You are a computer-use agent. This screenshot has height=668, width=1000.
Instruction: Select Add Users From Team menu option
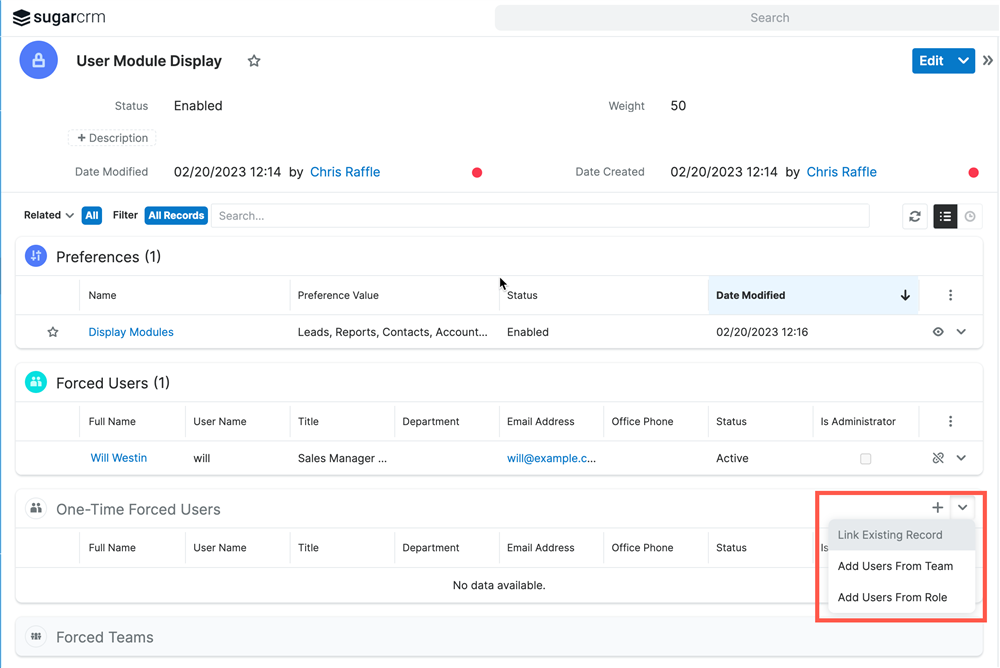pyautogui.click(x=895, y=566)
